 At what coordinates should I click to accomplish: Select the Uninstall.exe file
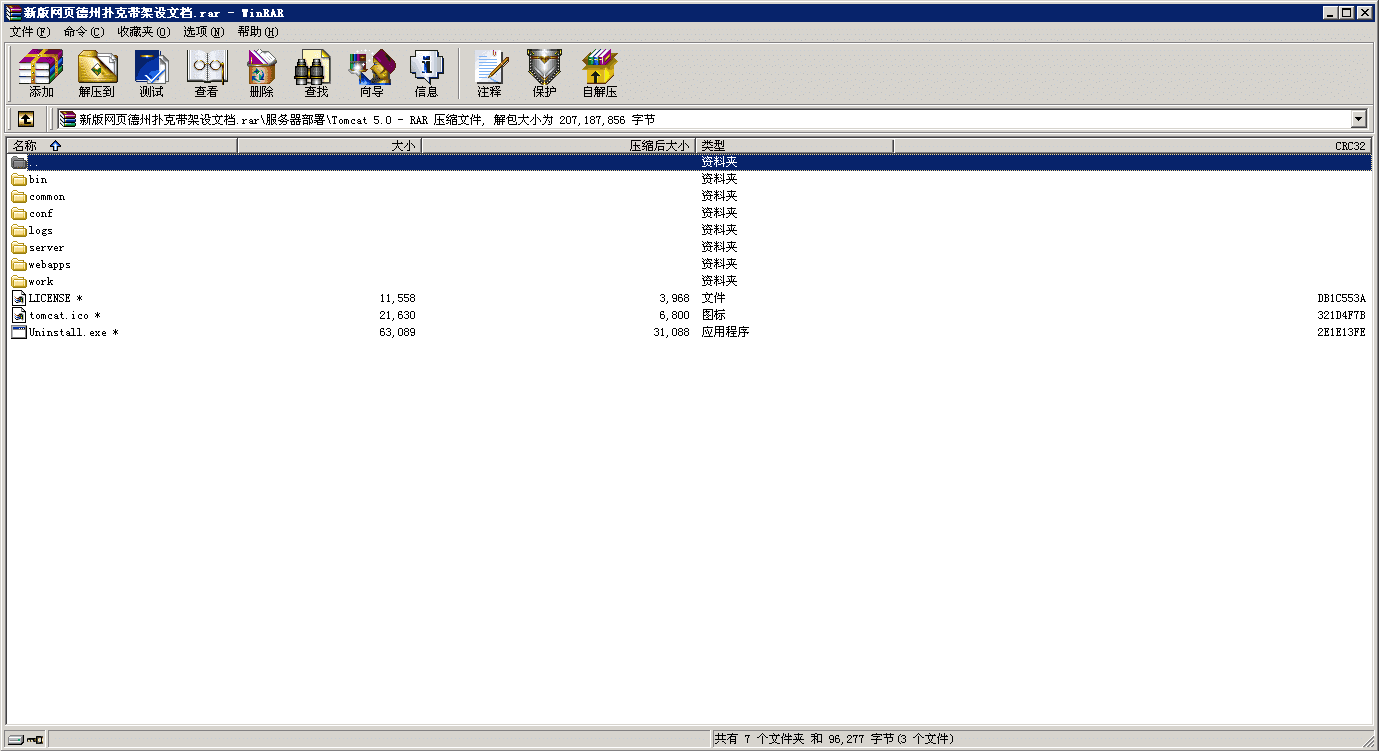67,332
